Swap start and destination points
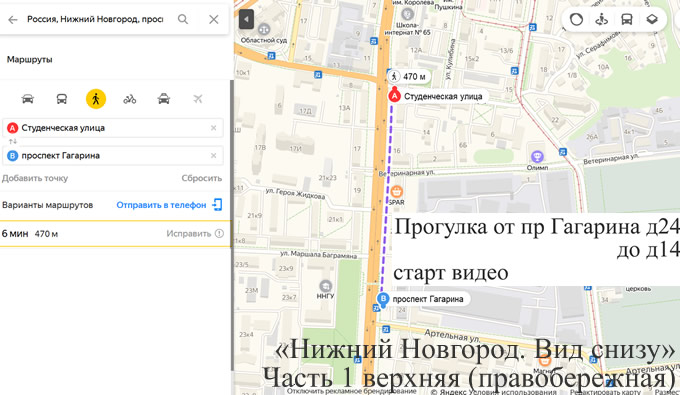 click(x=13, y=141)
